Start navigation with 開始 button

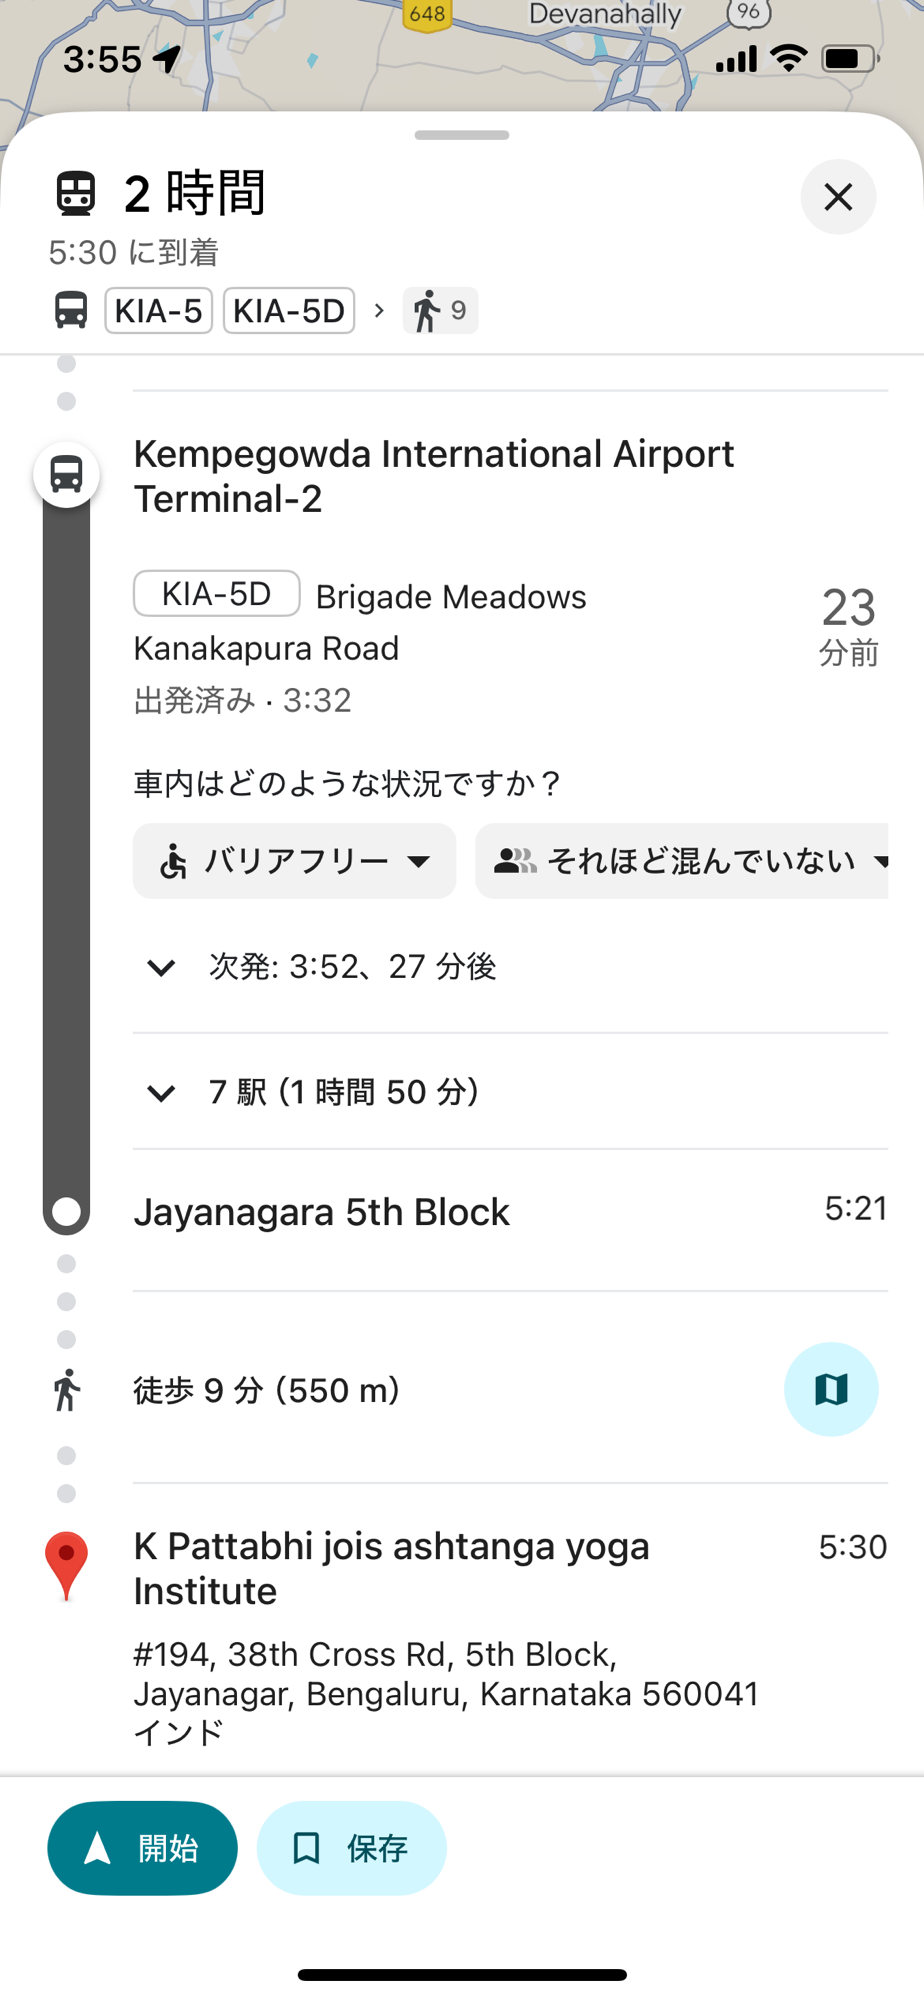coord(142,1848)
